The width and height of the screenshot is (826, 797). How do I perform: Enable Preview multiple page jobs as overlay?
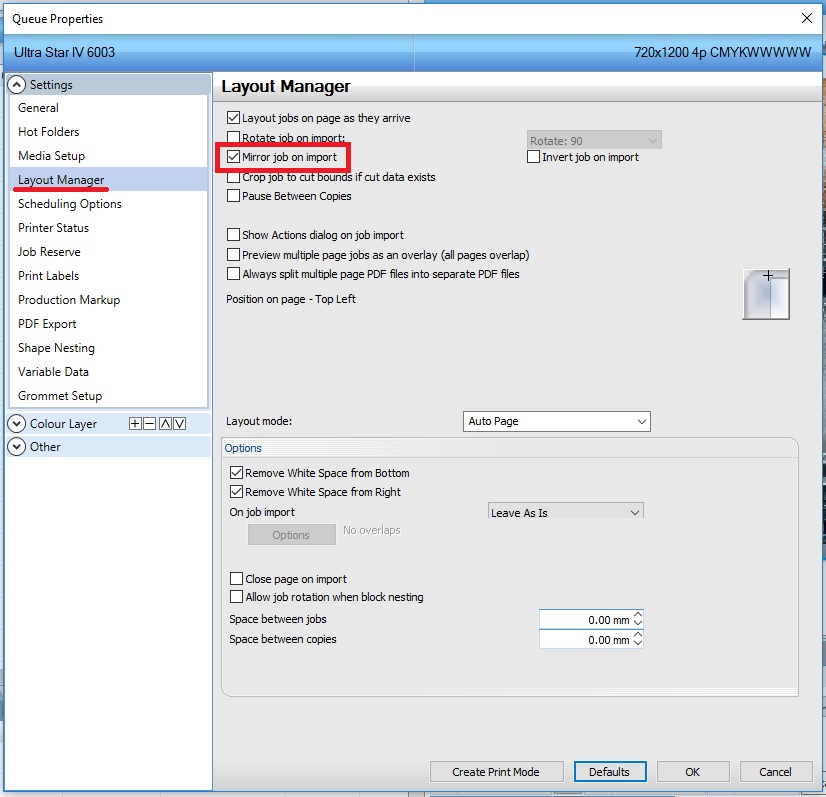pos(233,254)
